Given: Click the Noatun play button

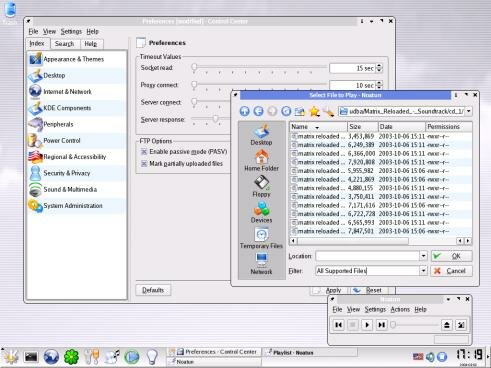Looking at the screenshot, I should point(367,325).
